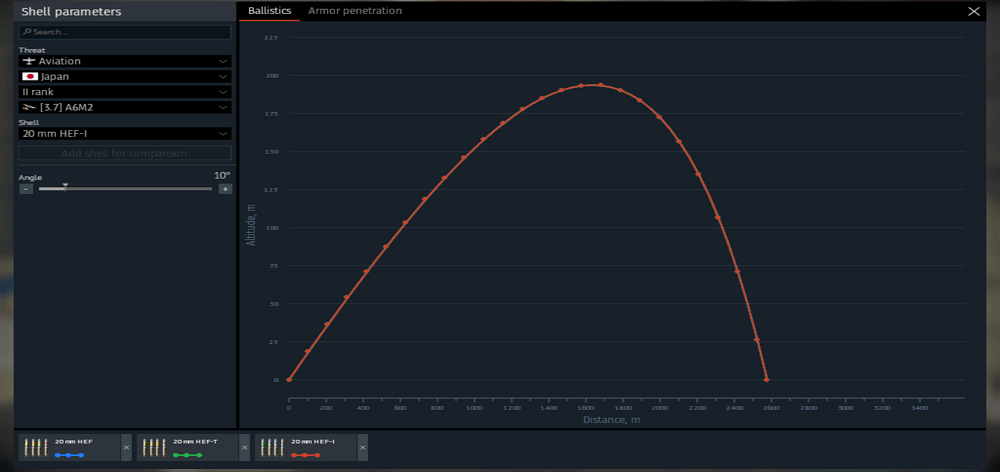Viewport: 1000px width, 472px height.
Task: Expand the II rank dropdown
Action: click(x=125, y=92)
